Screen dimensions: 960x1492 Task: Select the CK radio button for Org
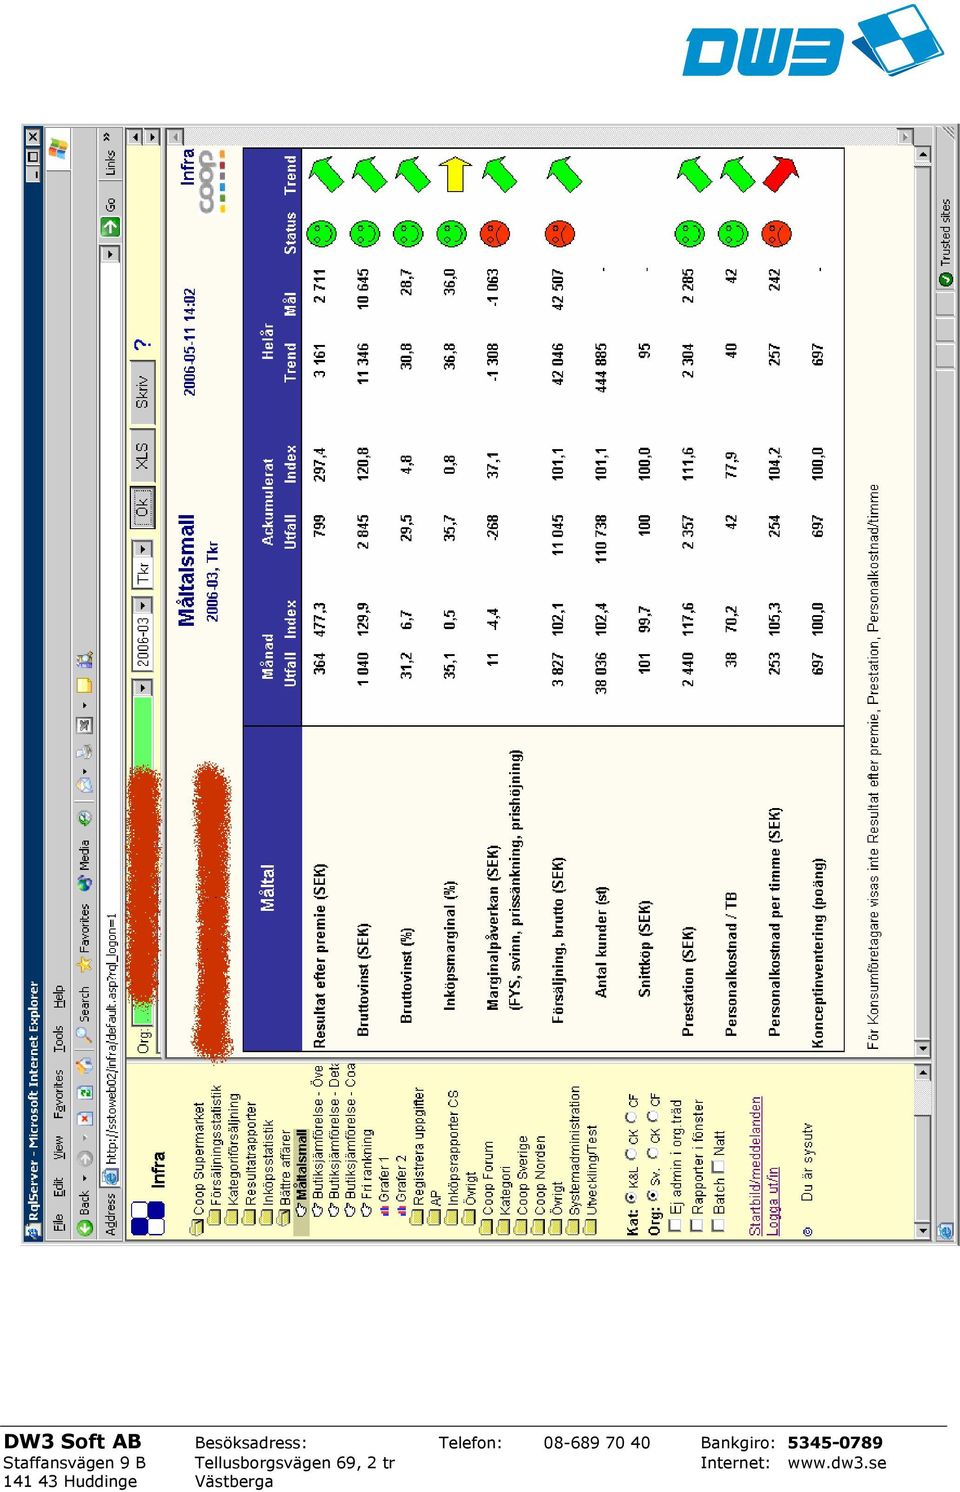point(654,1153)
